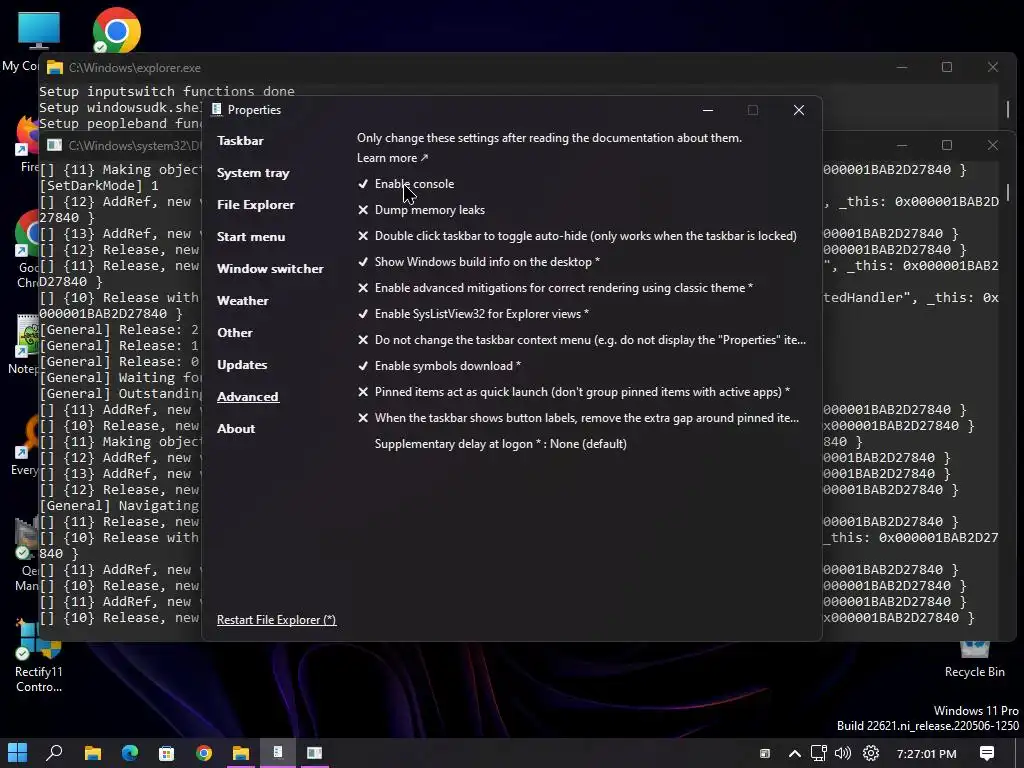1024x768 pixels.
Task: Click the system32 console window icon
Action: click(55, 145)
